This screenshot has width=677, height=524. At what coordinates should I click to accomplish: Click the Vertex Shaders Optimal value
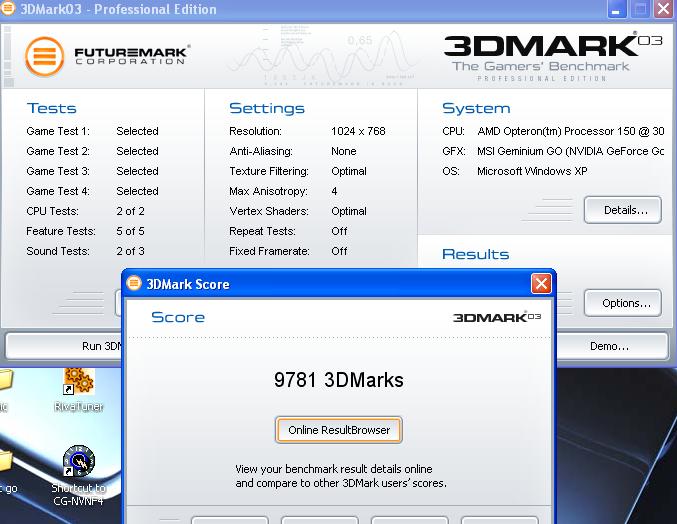click(349, 211)
